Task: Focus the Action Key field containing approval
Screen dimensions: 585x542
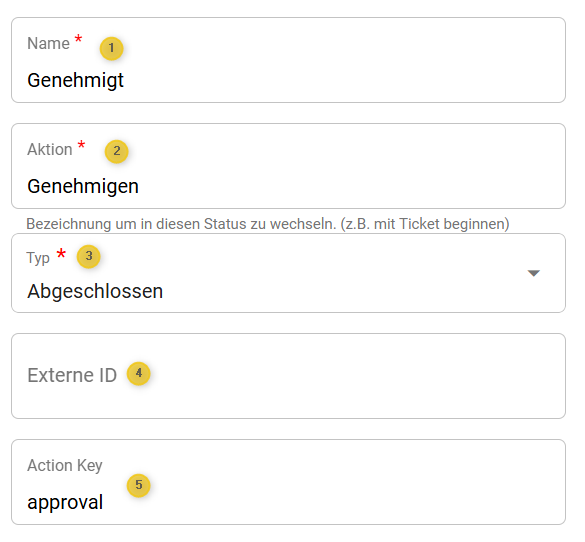Action: (288, 482)
